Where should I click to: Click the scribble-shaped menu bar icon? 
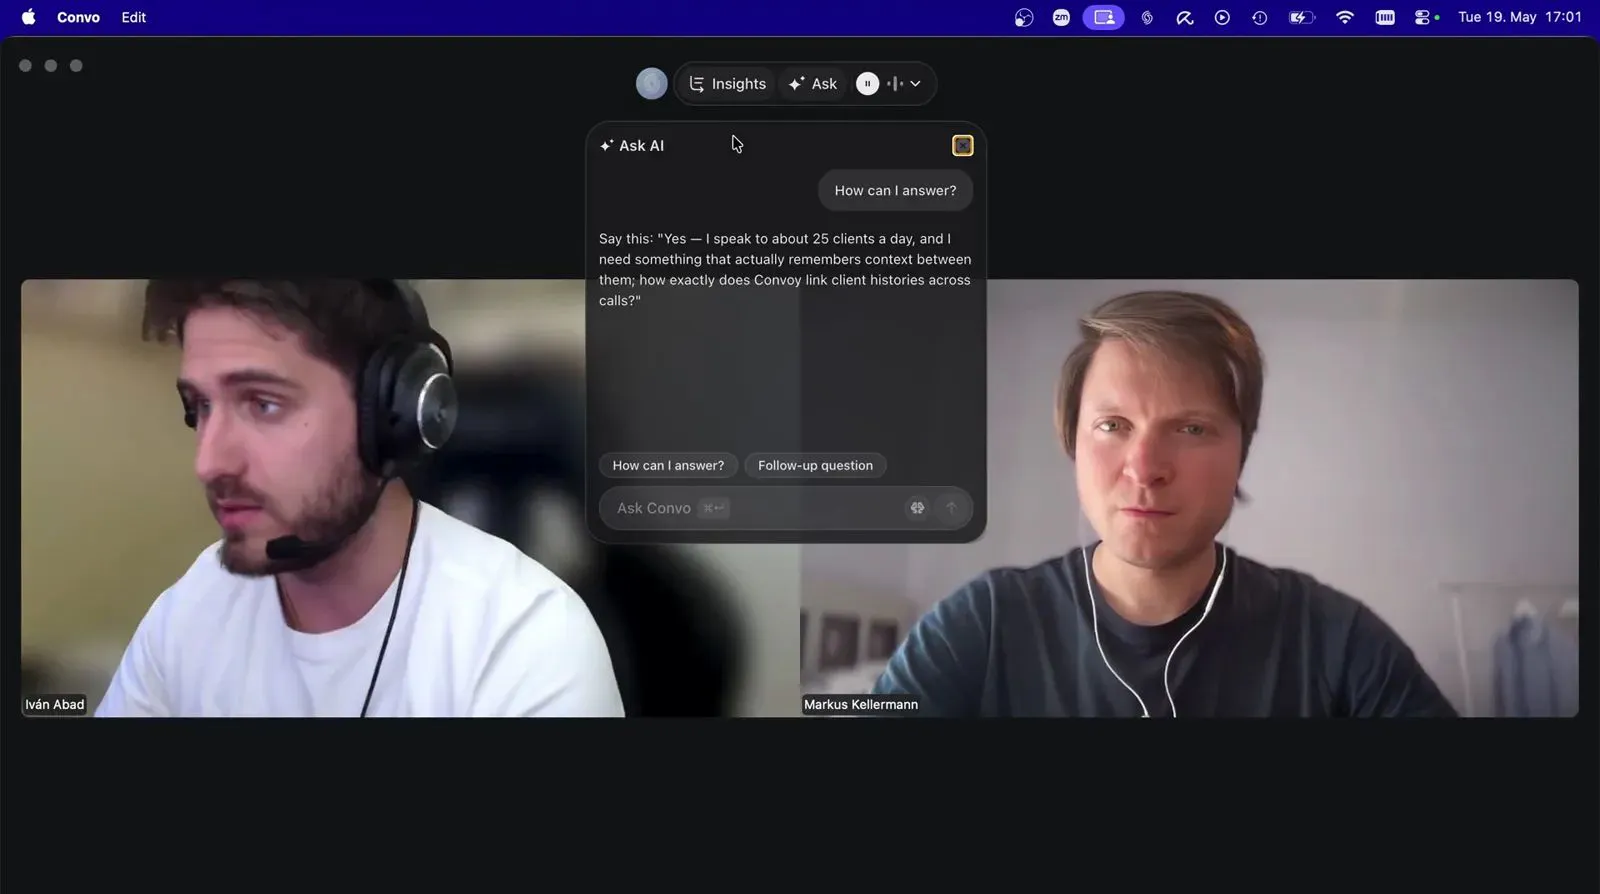pyautogui.click(x=1185, y=17)
